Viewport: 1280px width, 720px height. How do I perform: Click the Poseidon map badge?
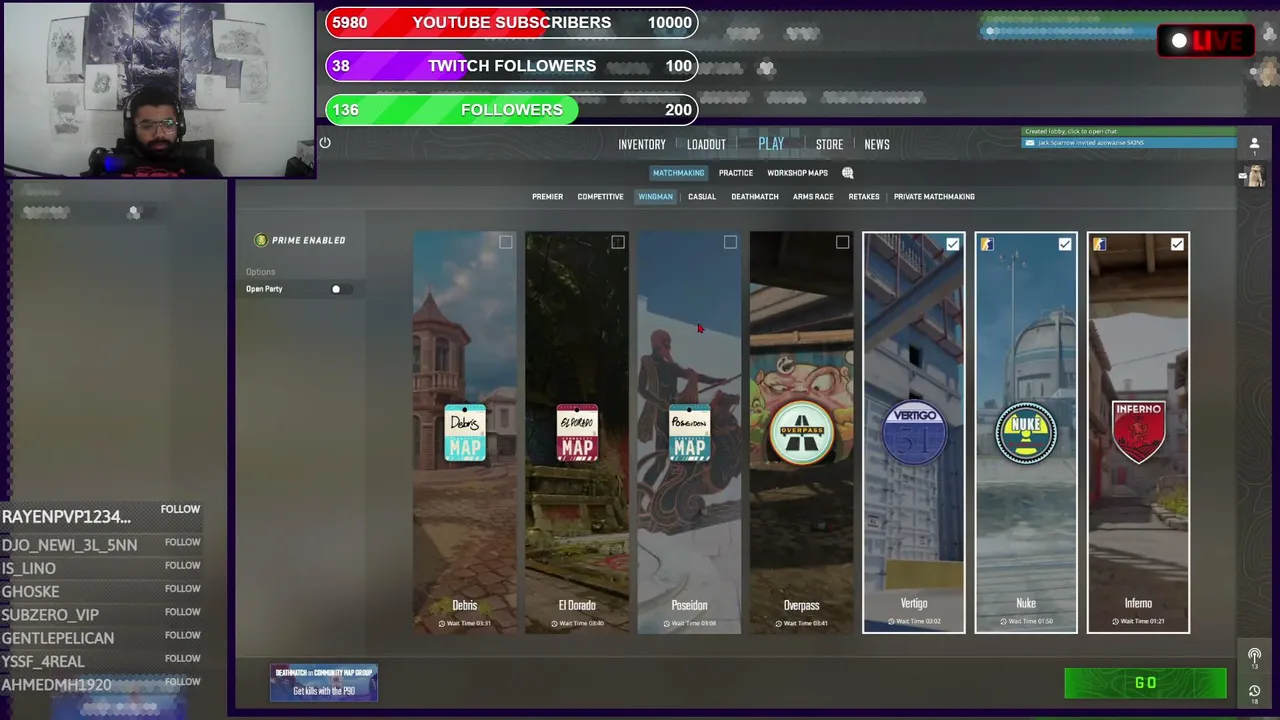pos(689,433)
